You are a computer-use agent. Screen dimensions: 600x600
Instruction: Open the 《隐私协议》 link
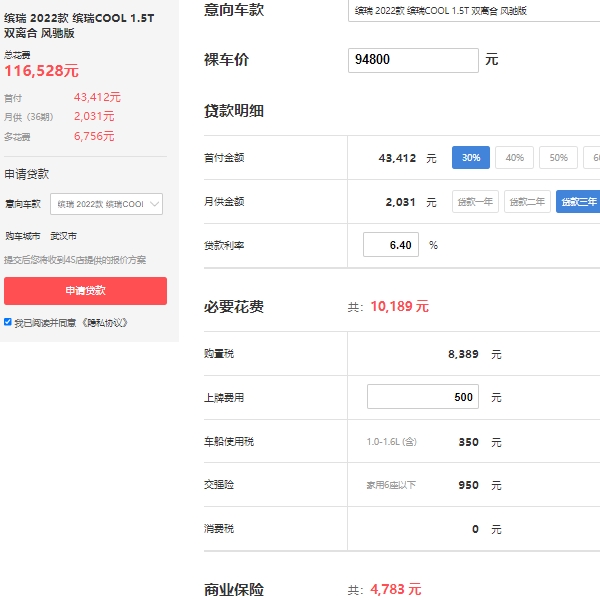pyautogui.click(x=105, y=323)
